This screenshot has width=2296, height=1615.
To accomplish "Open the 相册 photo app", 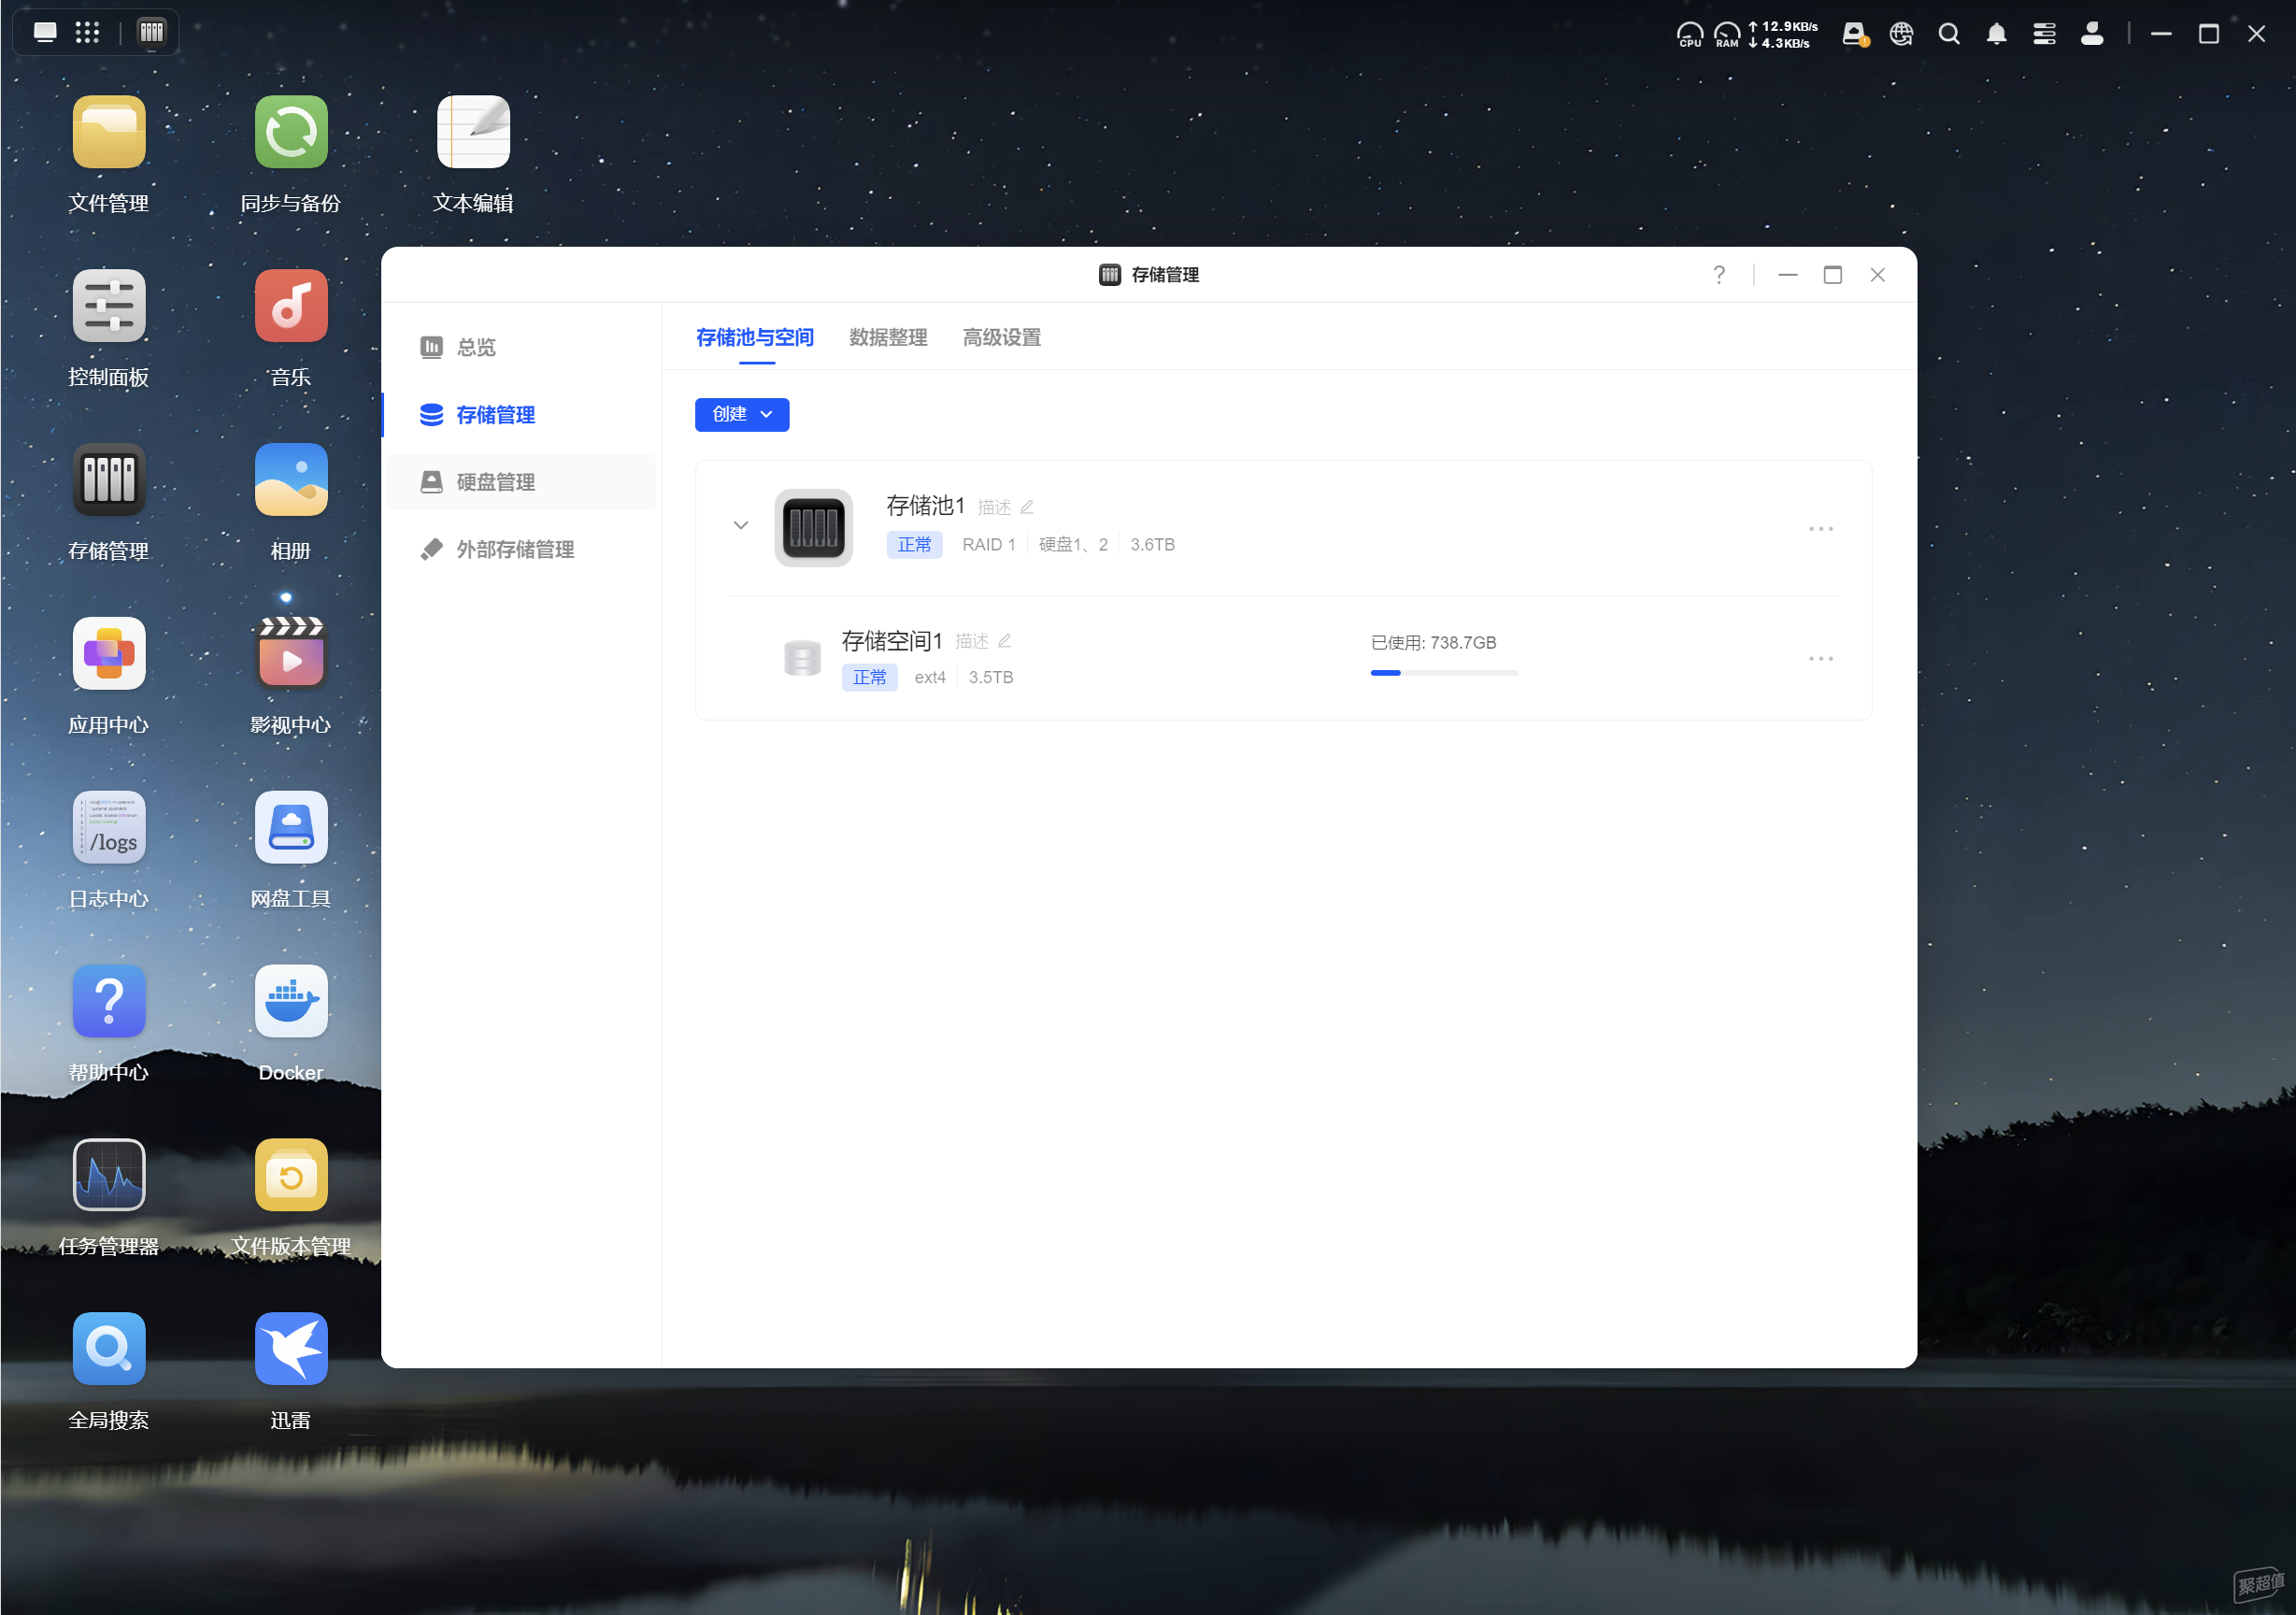I will click(x=290, y=480).
